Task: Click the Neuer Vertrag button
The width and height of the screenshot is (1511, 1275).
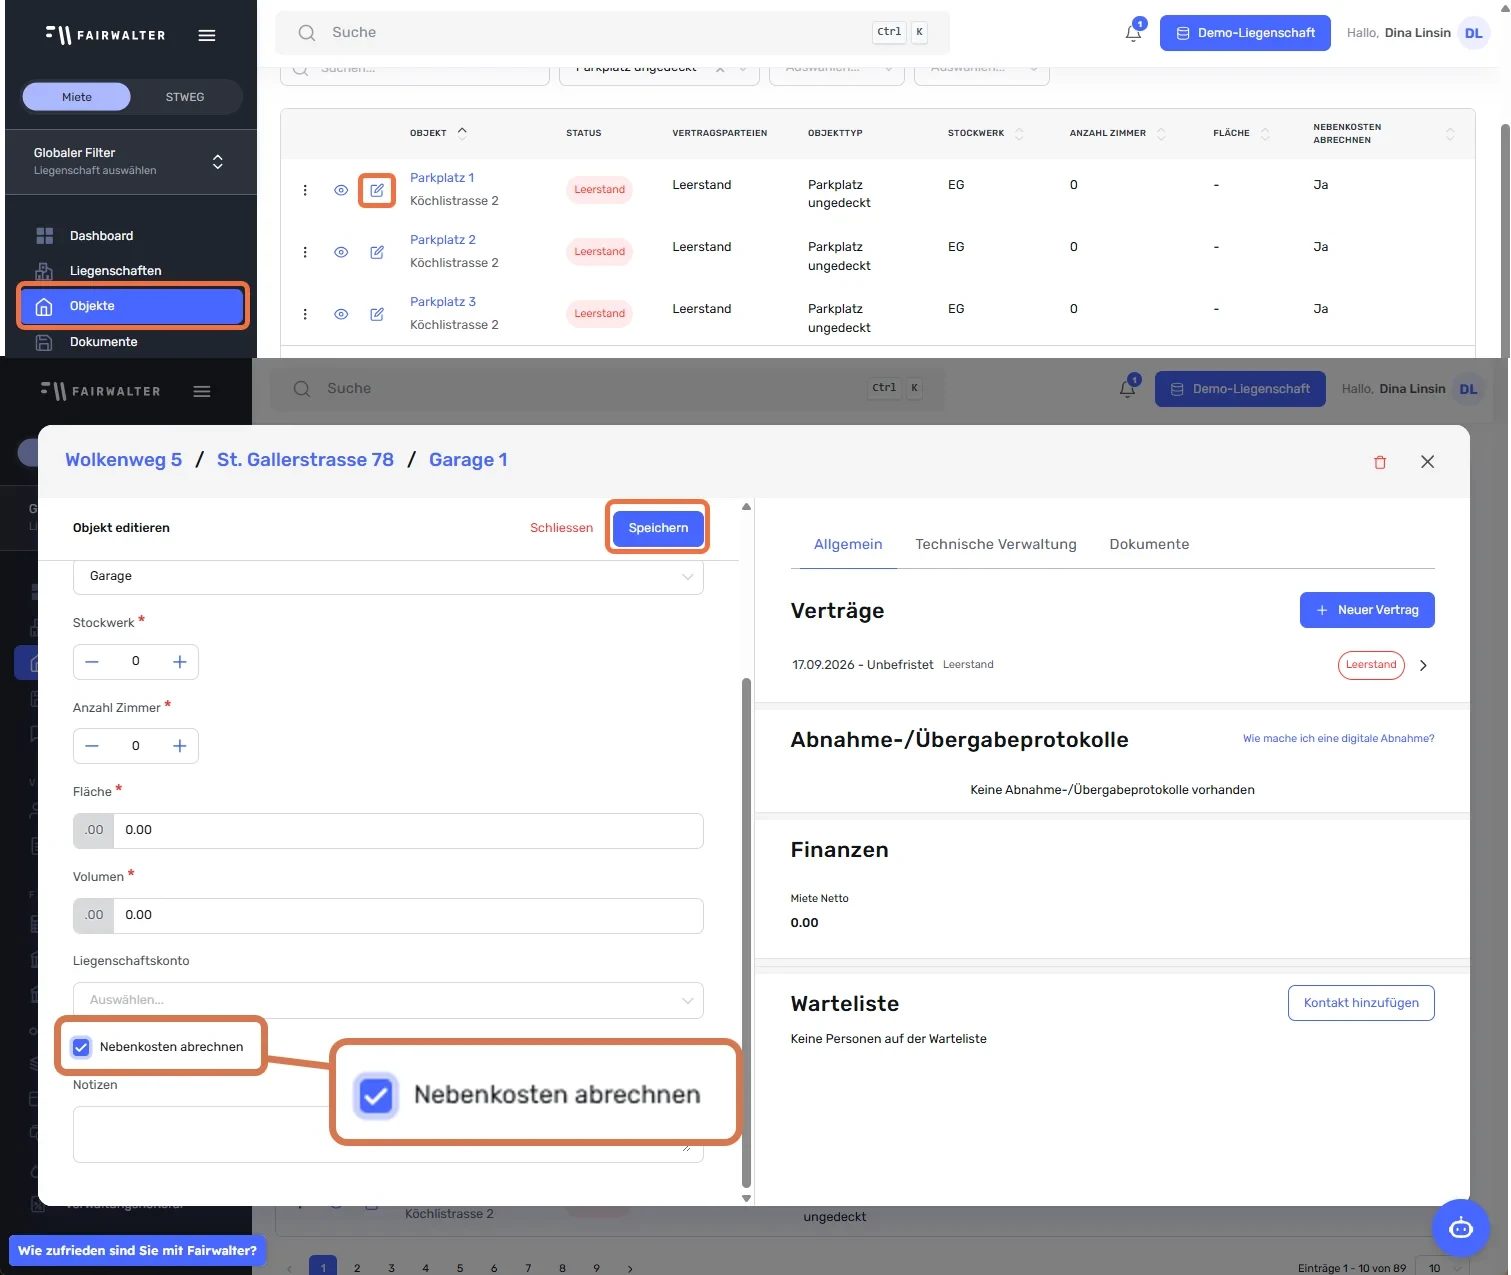Action: coord(1367,610)
